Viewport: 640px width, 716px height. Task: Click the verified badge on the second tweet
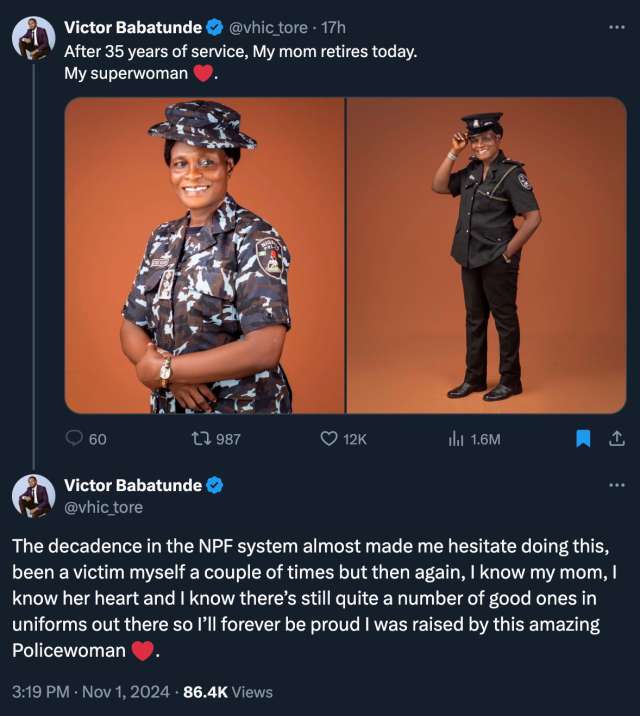[216, 486]
